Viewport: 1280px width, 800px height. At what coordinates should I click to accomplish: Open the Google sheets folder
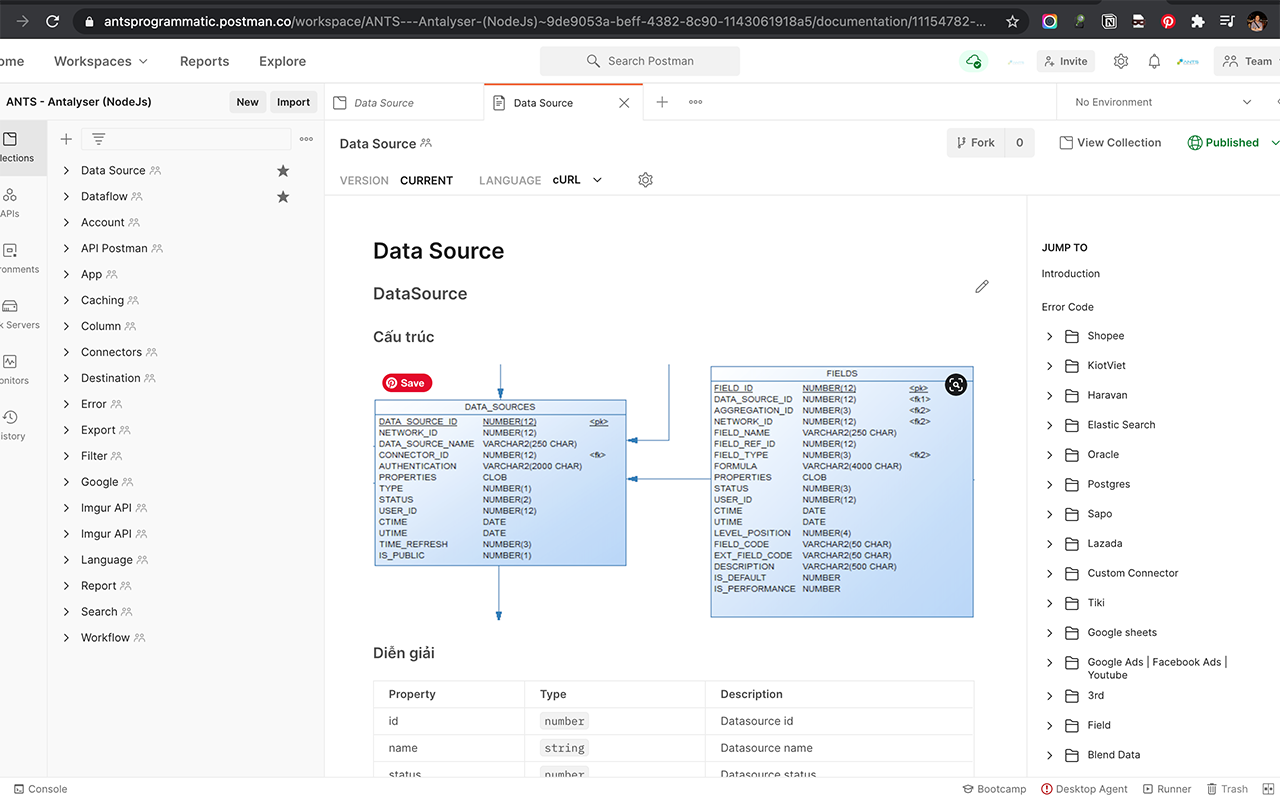coord(1122,633)
